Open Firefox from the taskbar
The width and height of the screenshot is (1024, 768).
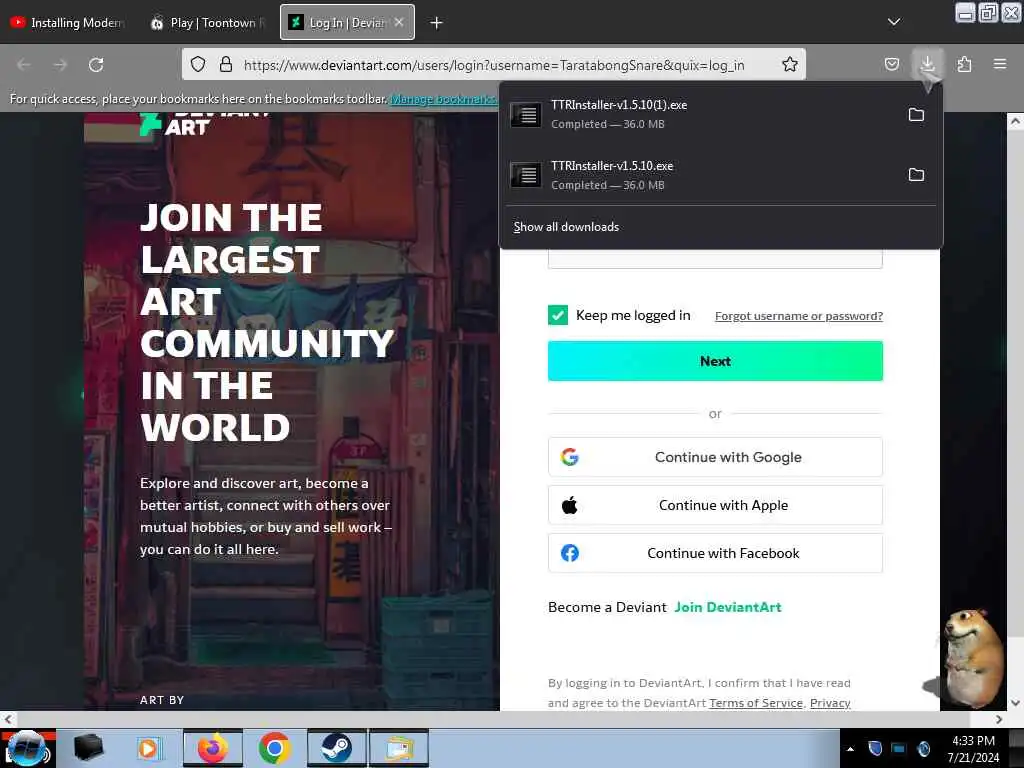click(x=213, y=748)
